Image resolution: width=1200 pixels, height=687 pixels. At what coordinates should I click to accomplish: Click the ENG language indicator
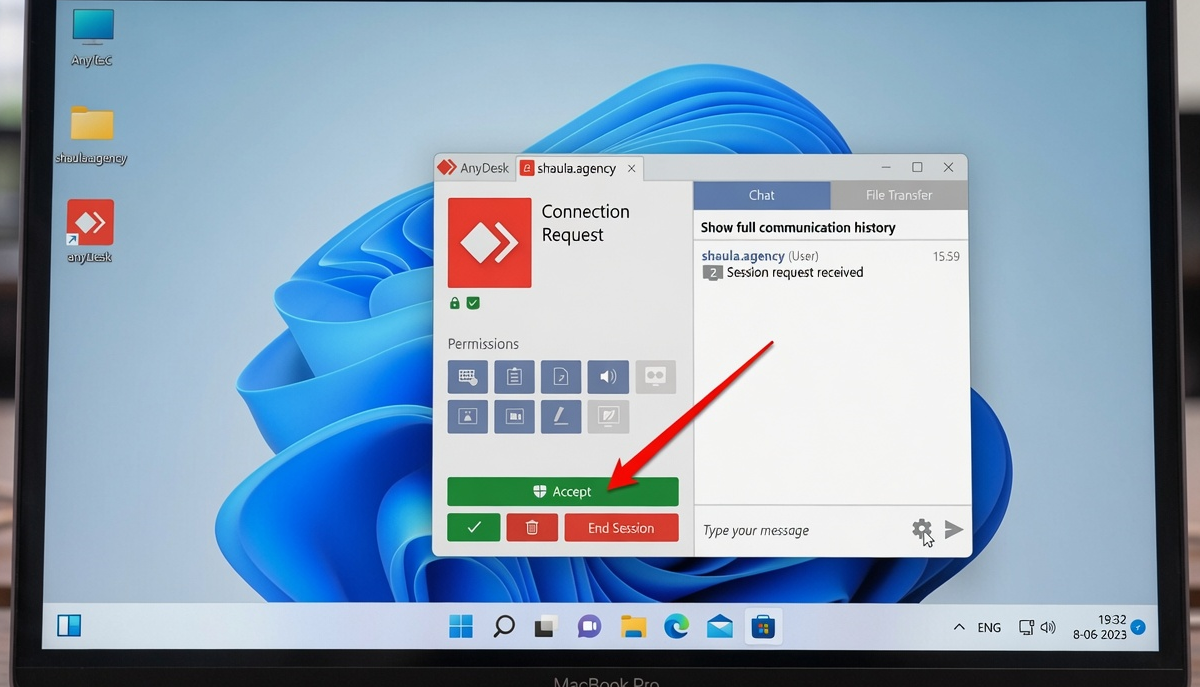tap(989, 628)
